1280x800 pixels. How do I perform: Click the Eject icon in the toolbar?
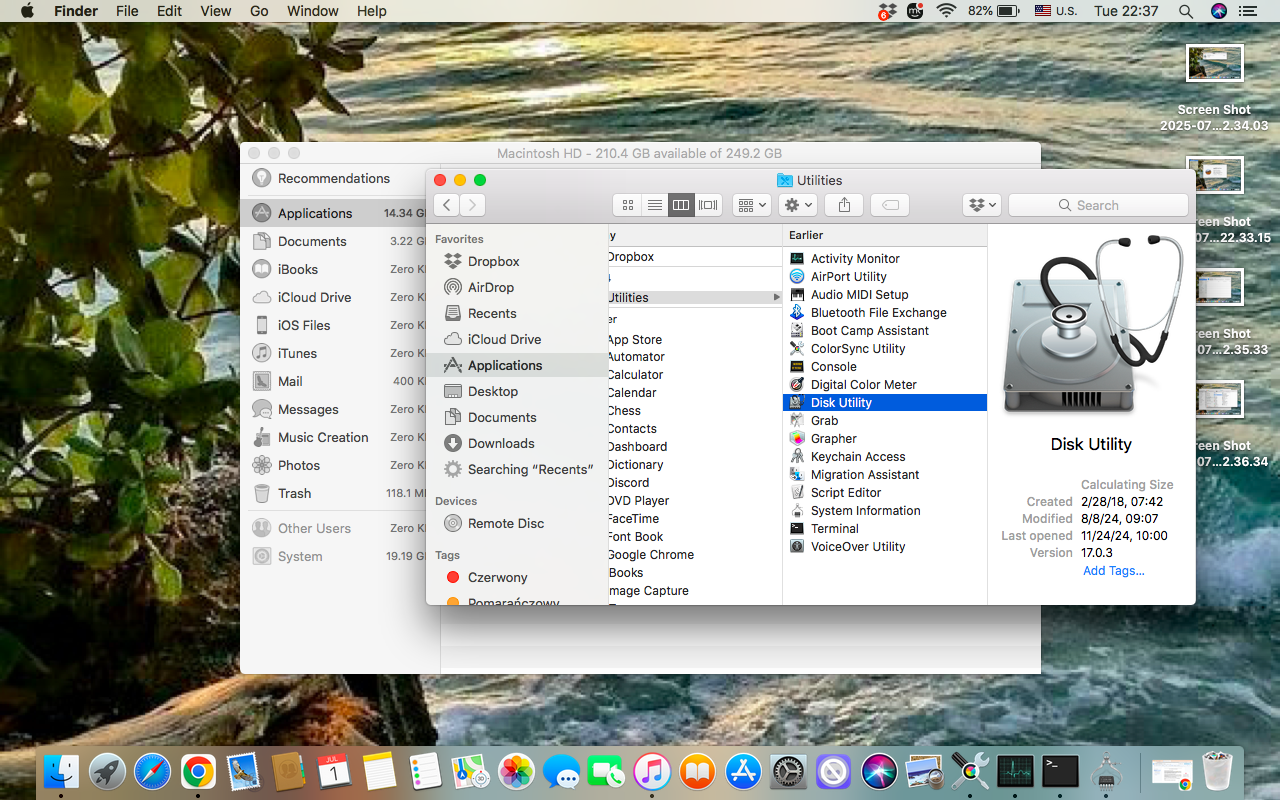coord(889,204)
